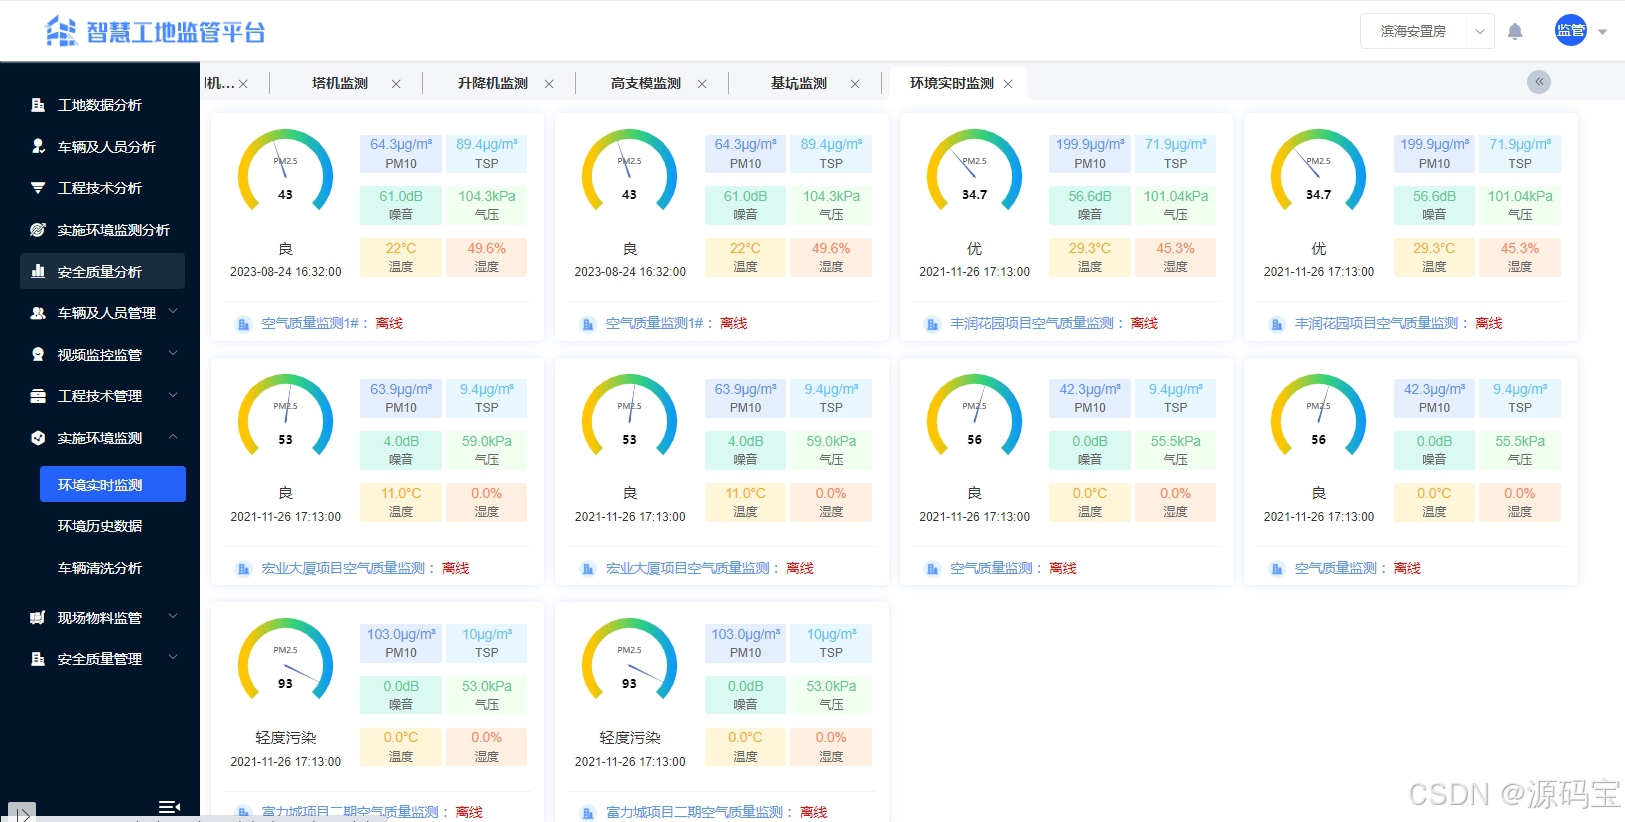Click the « tab-bar scroll button
The image size is (1625, 822).
coord(1539,82)
